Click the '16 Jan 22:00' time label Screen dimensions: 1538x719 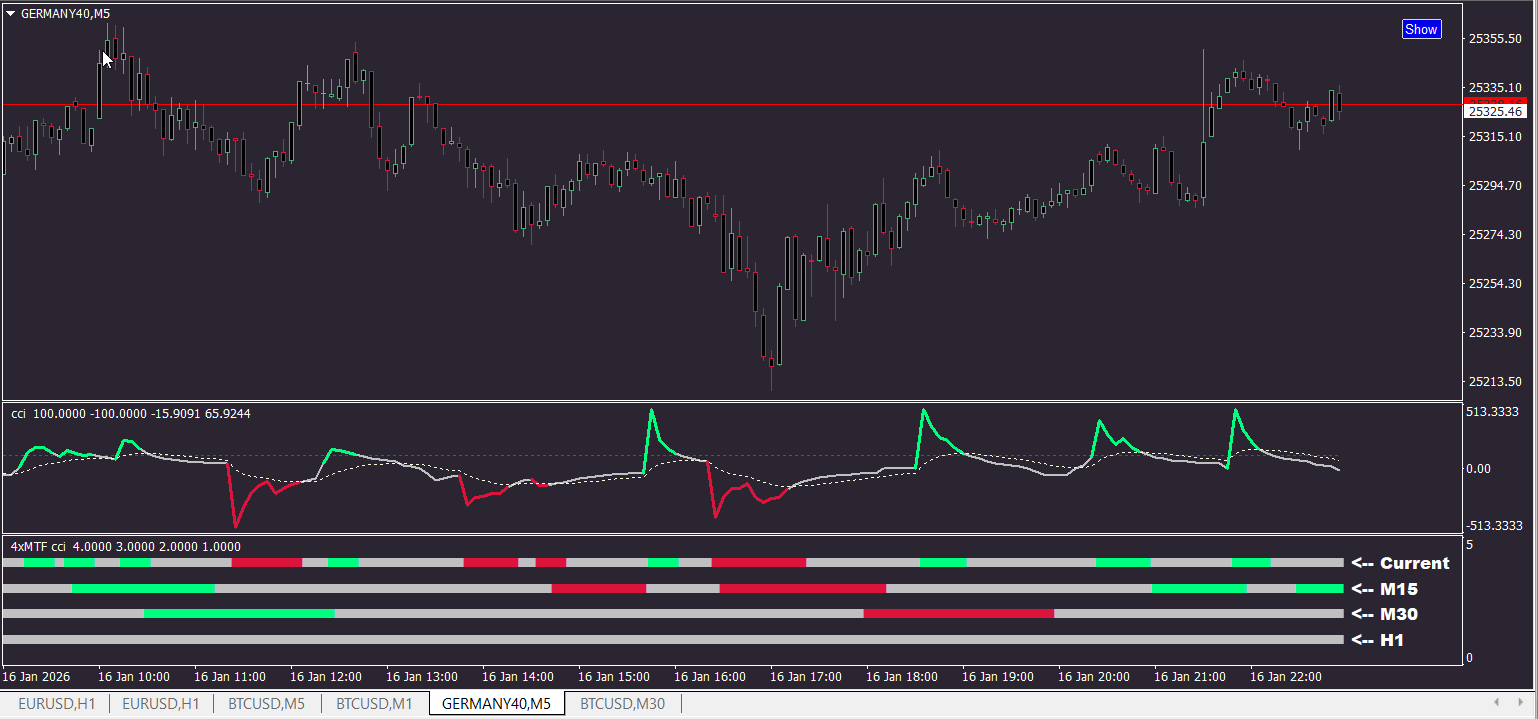1286,677
